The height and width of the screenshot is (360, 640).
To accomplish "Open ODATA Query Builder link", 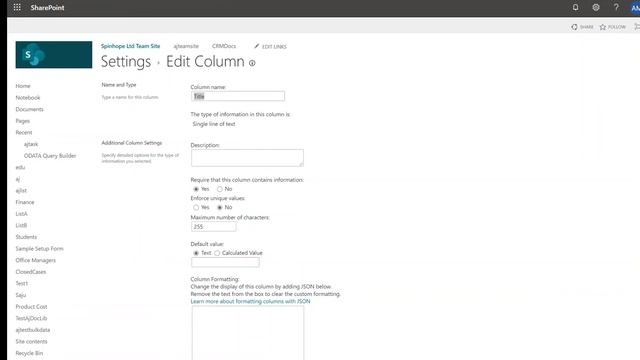I will point(50,156).
